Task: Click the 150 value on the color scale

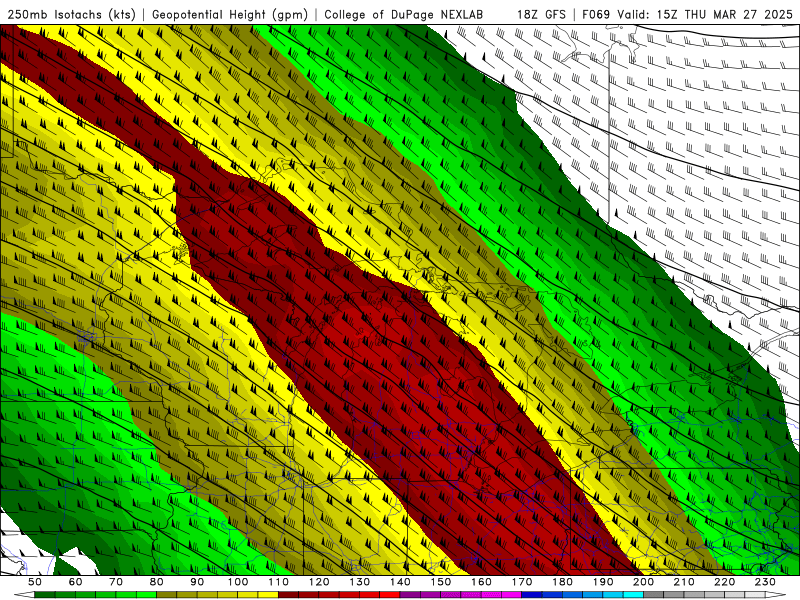Action: click(441, 582)
